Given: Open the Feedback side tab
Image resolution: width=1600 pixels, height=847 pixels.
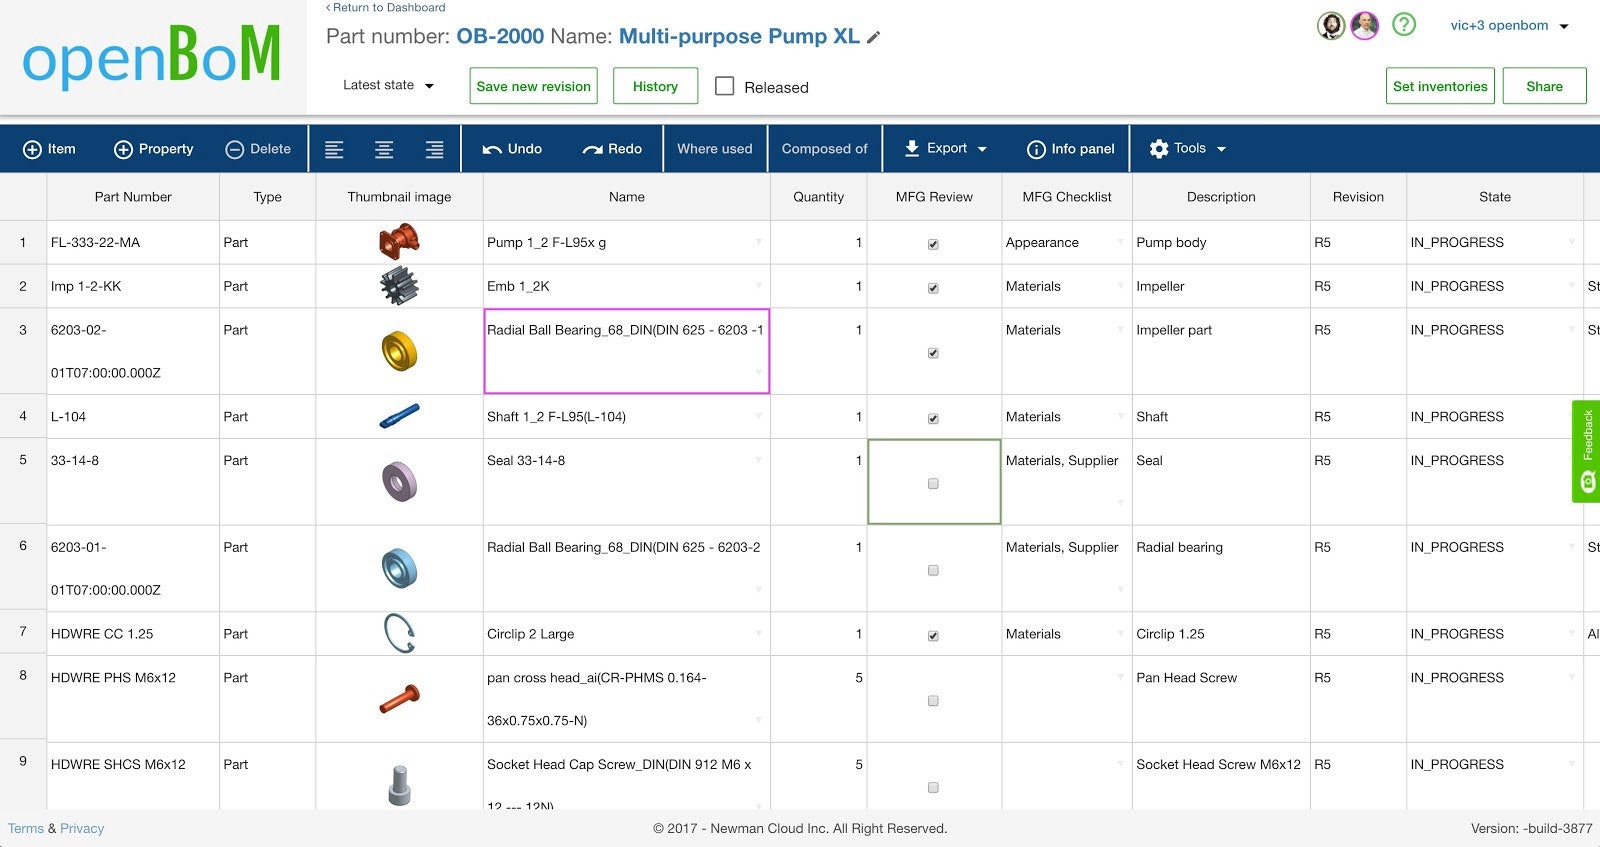Looking at the screenshot, I should click(1586, 451).
